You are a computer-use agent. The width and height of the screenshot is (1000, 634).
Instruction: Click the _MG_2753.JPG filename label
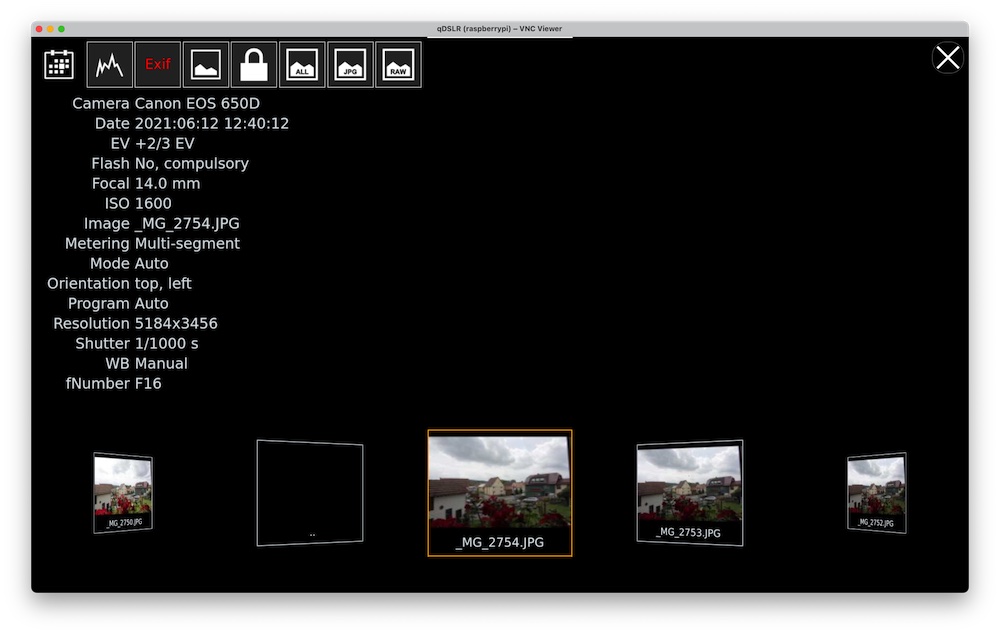click(689, 532)
